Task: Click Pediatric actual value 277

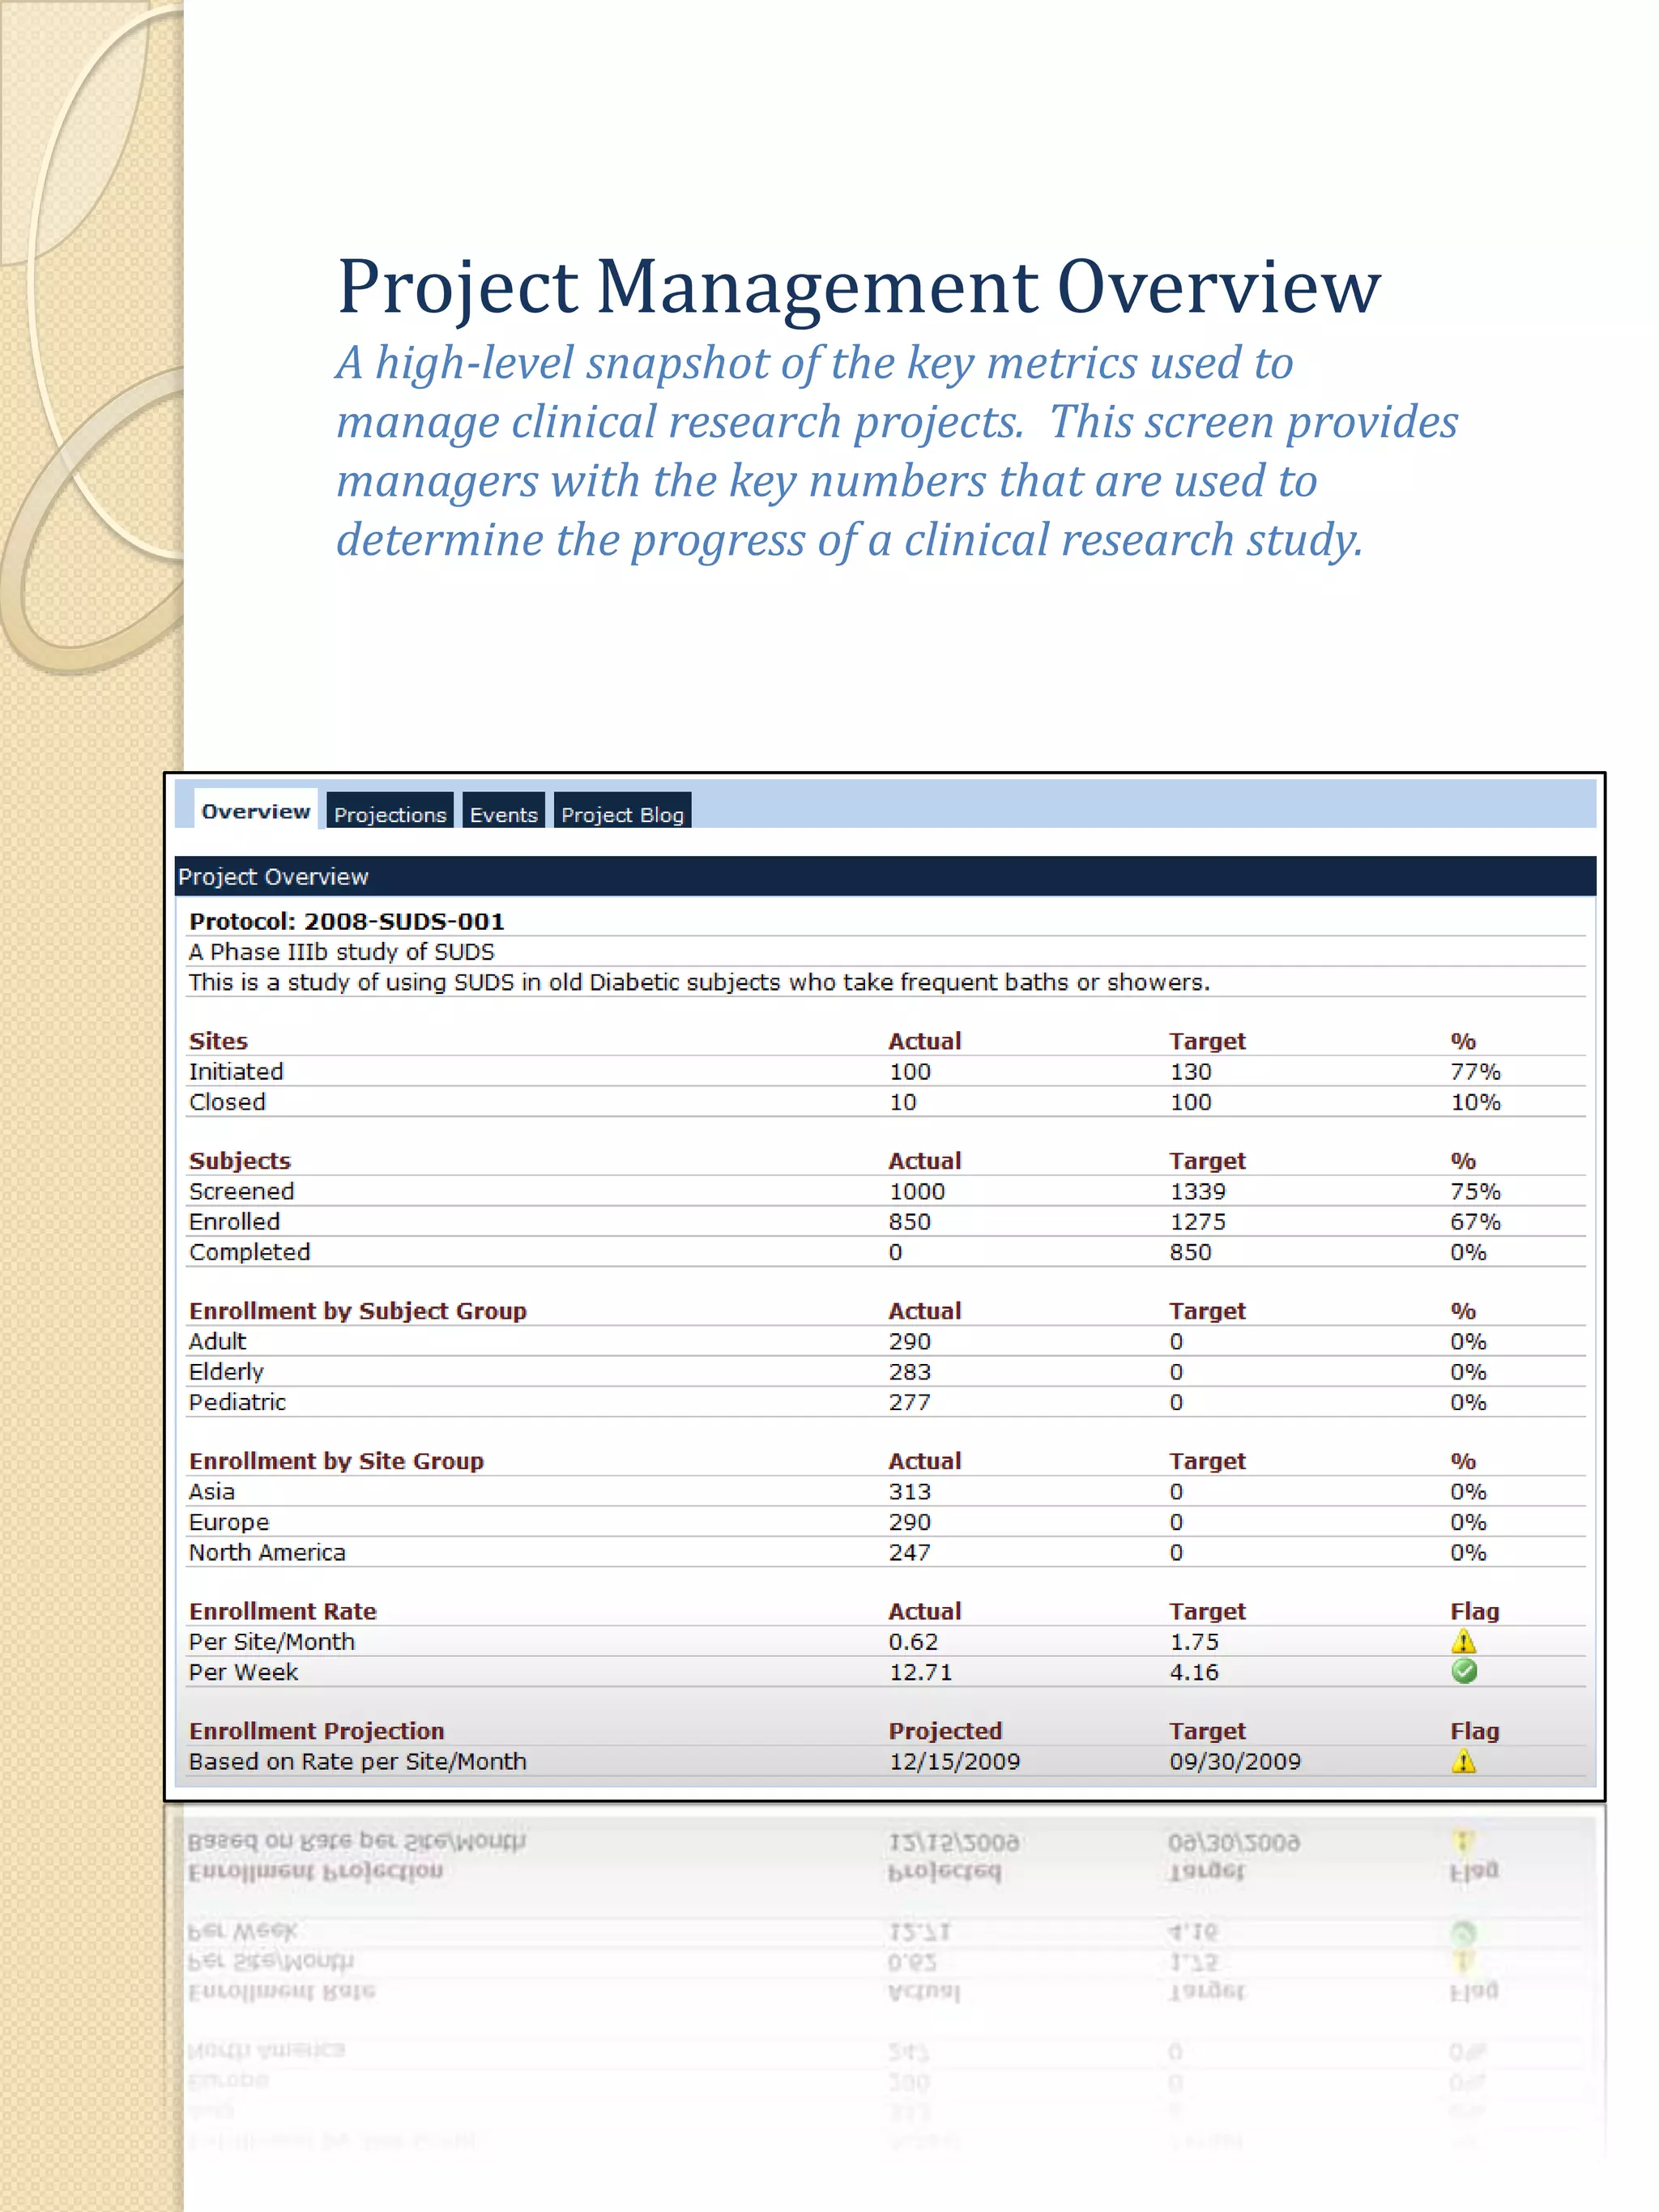Action: pyautogui.click(x=909, y=1401)
